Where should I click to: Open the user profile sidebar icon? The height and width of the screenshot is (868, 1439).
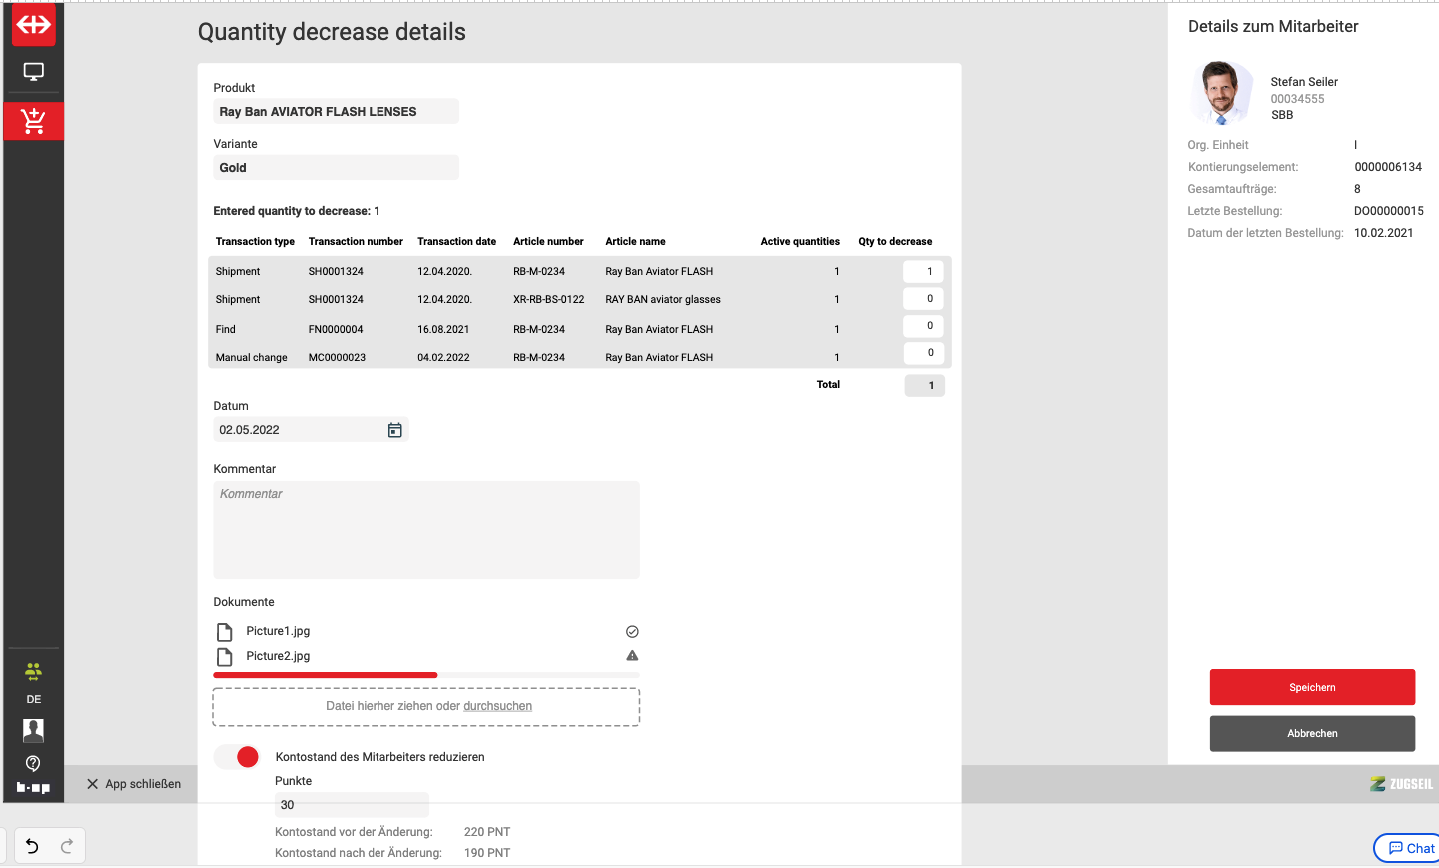(x=34, y=730)
